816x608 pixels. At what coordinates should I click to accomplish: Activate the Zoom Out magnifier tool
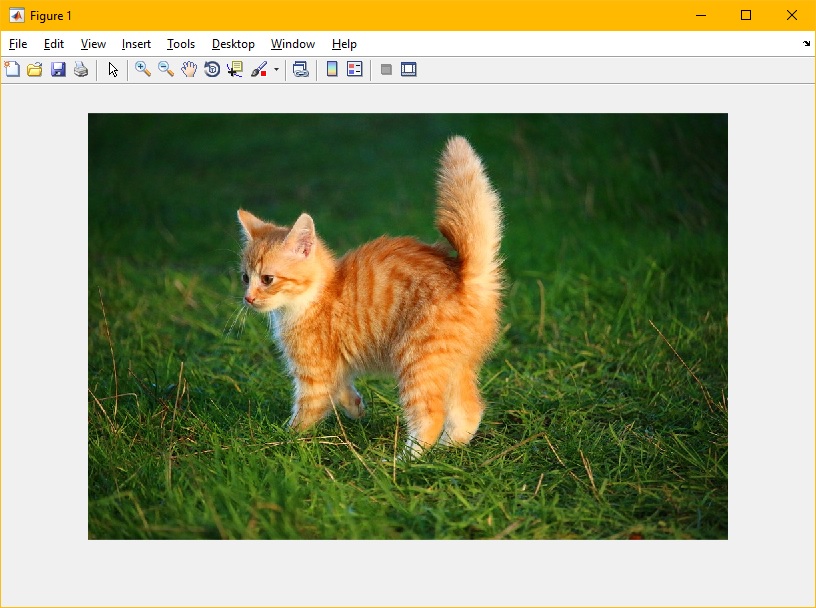click(x=166, y=70)
